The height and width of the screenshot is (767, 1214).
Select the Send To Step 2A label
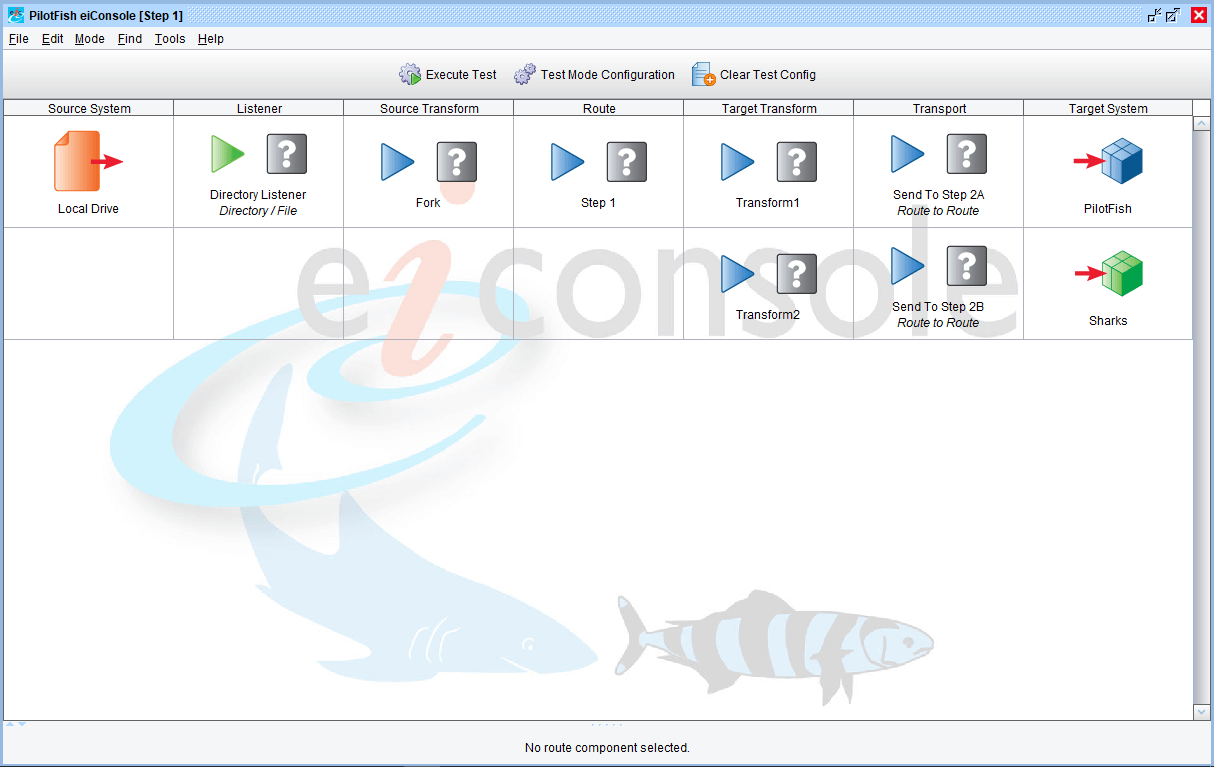point(938,195)
